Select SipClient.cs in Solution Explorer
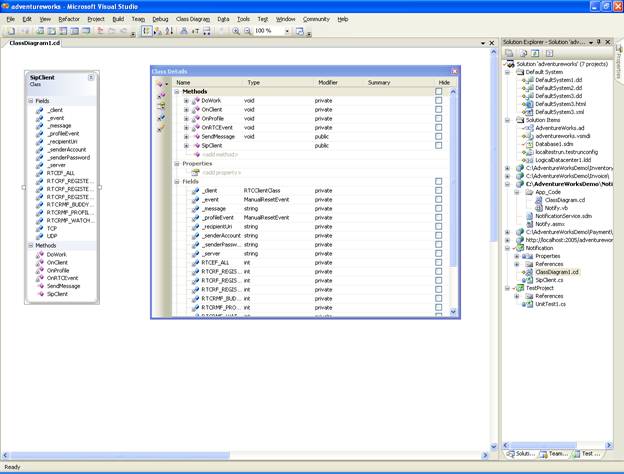The width and height of the screenshot is (624, 474). coord(549,280)
